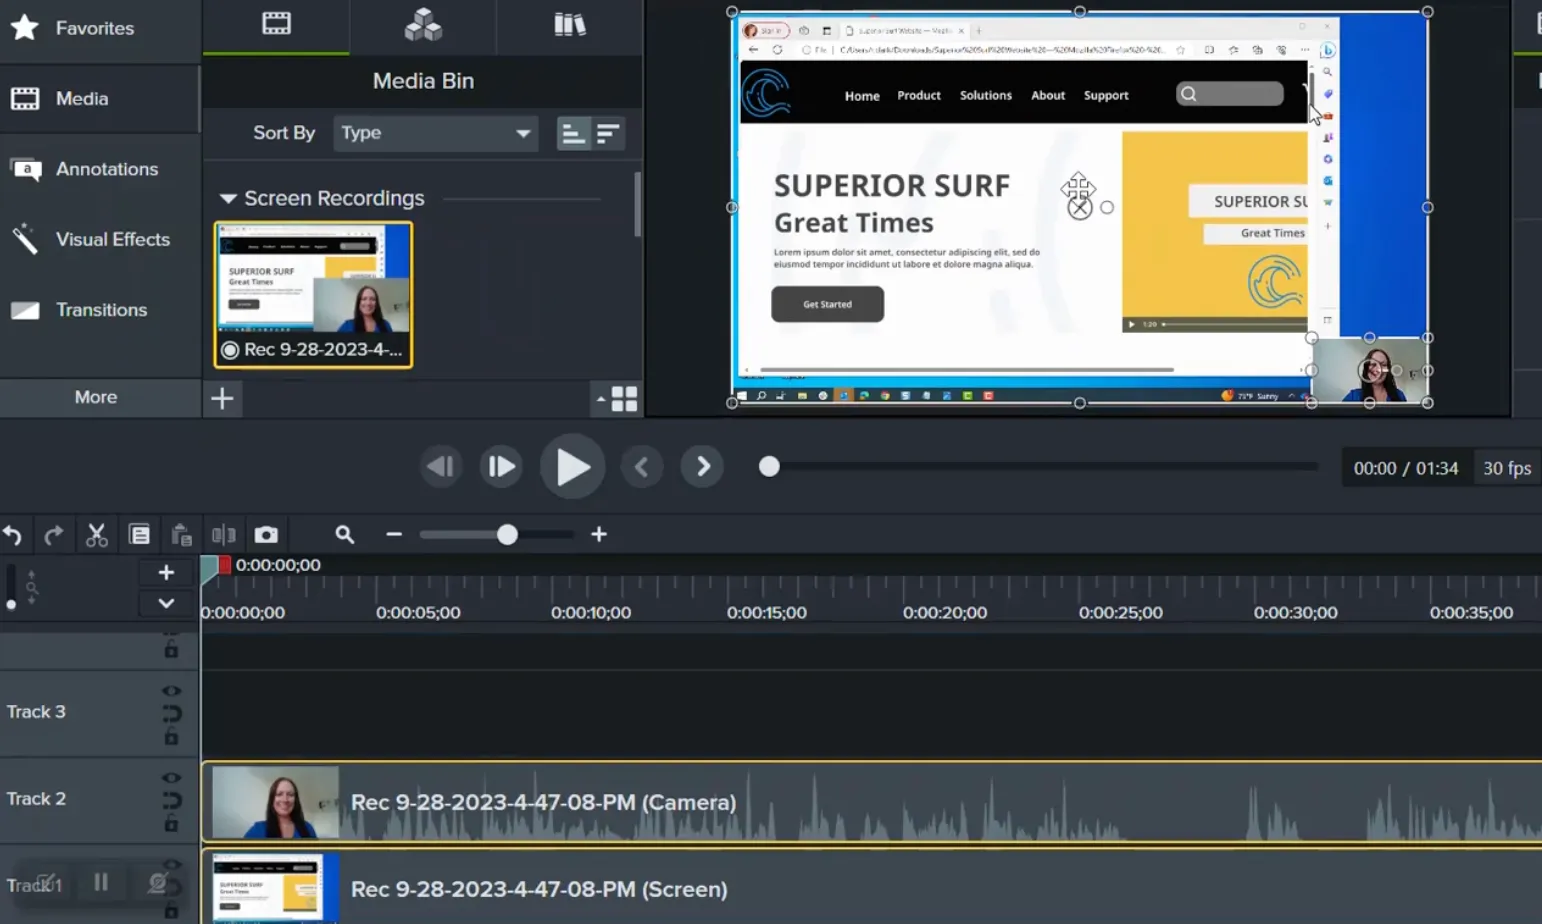
Task: Open the cubes tab beside Media Bin
Action: (423, 24)
